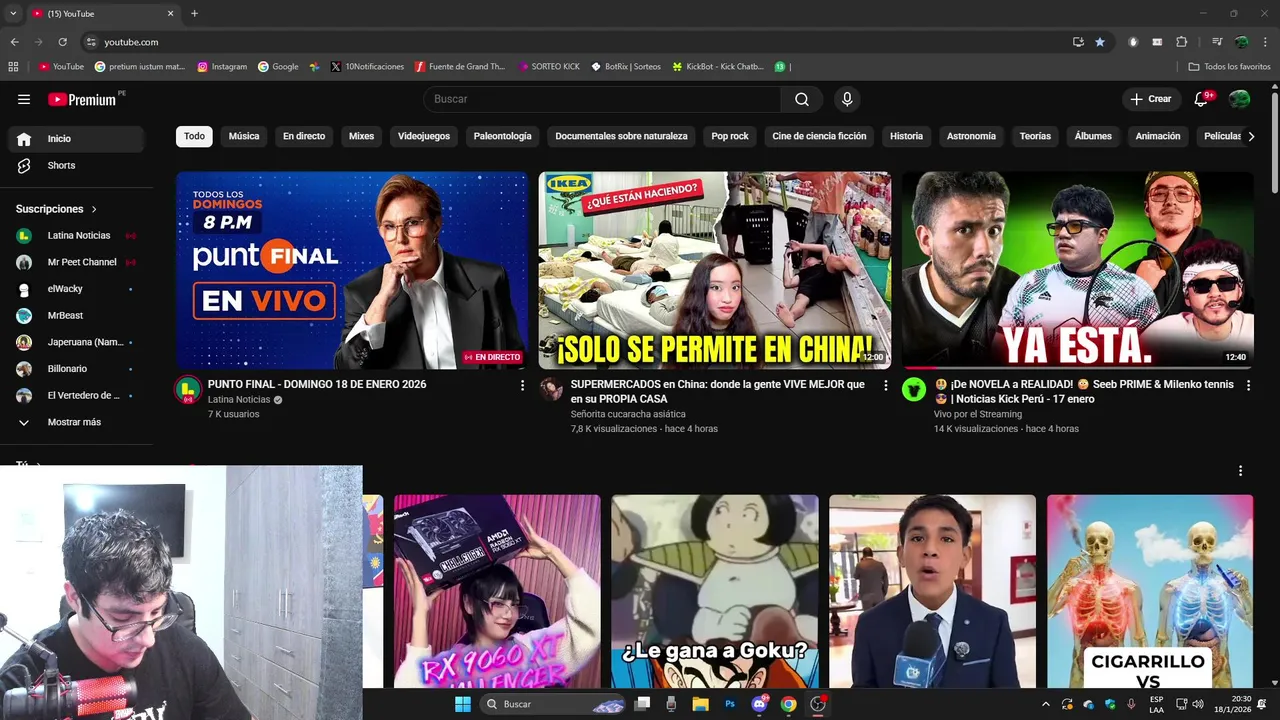Open more options for De NOVELA a REALIDAD video
The width and height of the screenshot is (1280, 720).
1247,385
